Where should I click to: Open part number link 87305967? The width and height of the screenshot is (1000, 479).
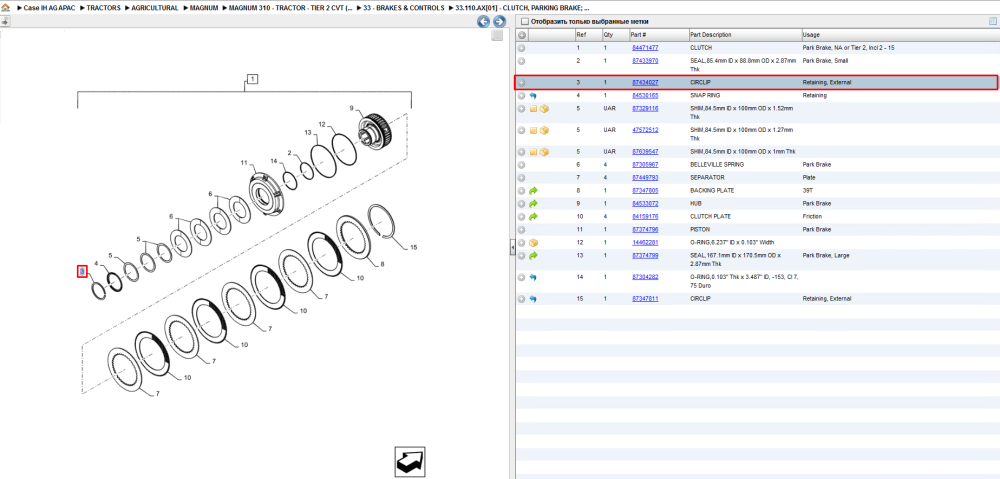[x=645, y=165]
